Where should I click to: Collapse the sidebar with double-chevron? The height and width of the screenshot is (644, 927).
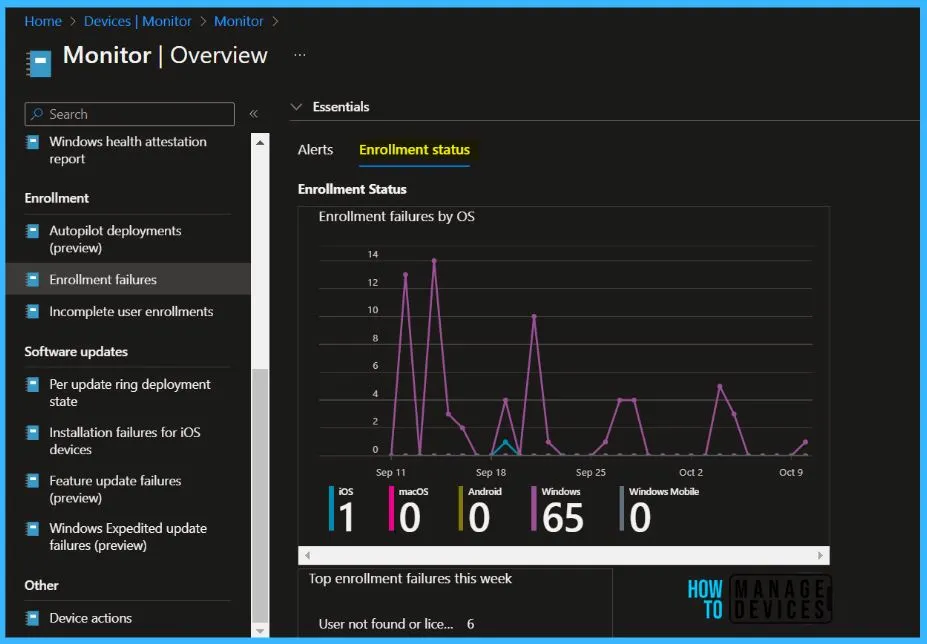pos(254,114)
